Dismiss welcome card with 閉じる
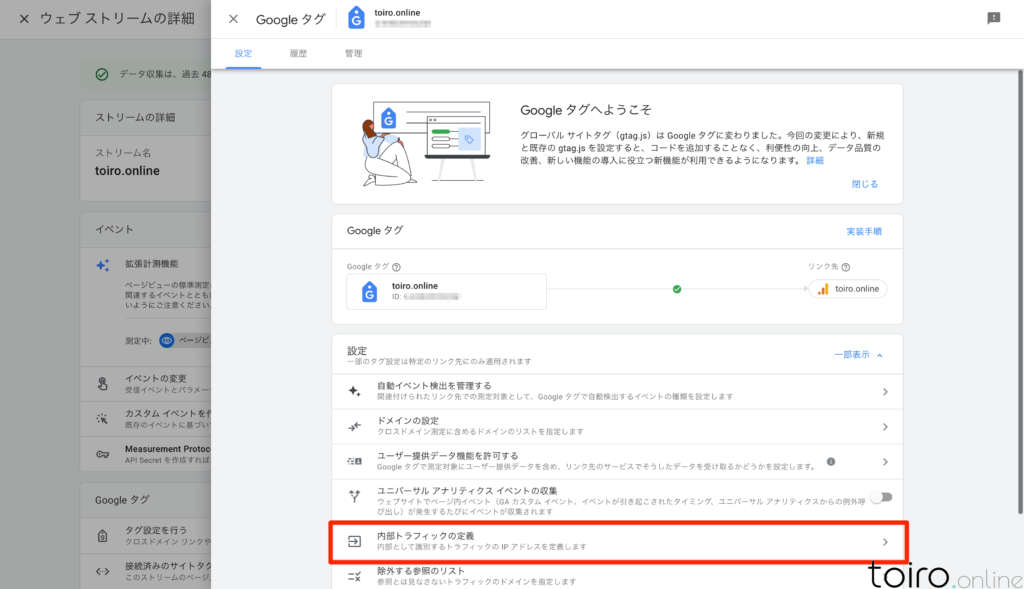Image resolution: width=1024 pixels, height=589 pixels. 864,184
